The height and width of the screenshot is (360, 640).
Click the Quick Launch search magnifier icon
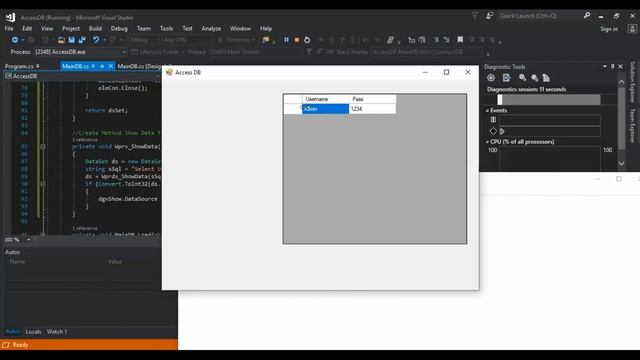coord(587,16)
